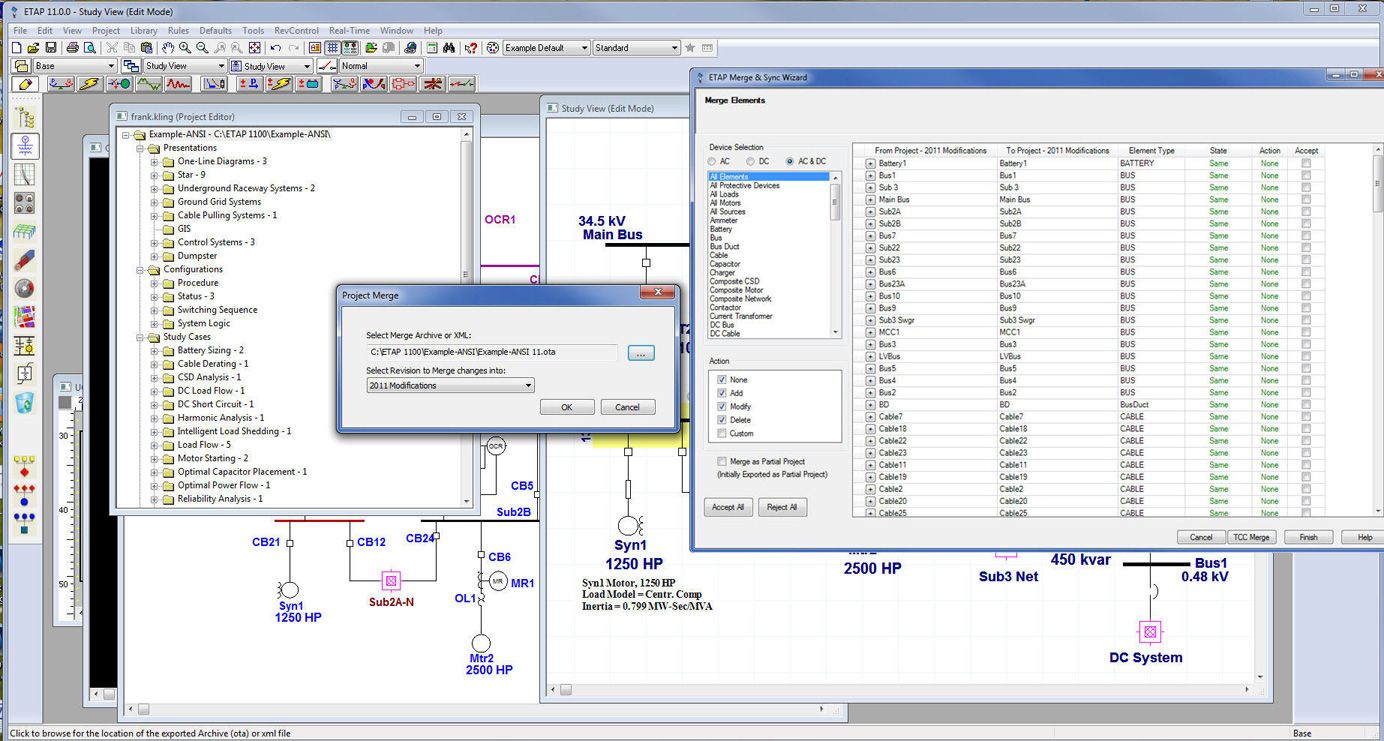Open the File menu
The image size is (1384, 741).
coord(20,31)
